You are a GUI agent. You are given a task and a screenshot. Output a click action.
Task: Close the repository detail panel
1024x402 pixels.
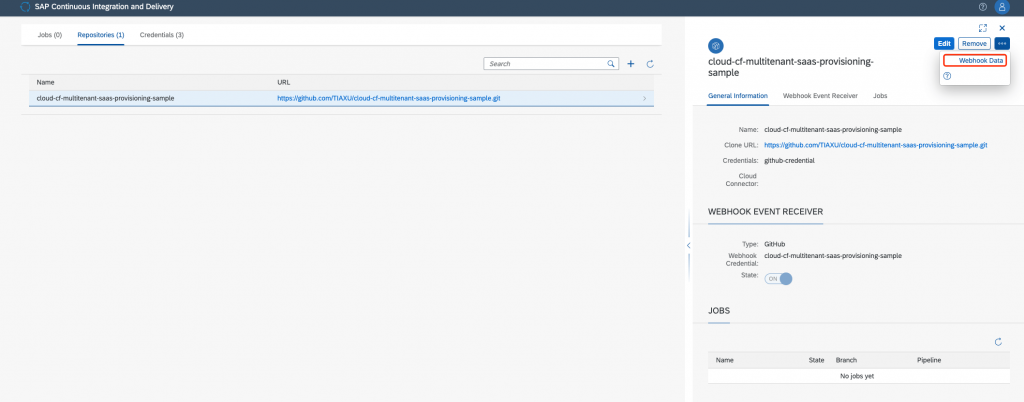point(1002,28)
